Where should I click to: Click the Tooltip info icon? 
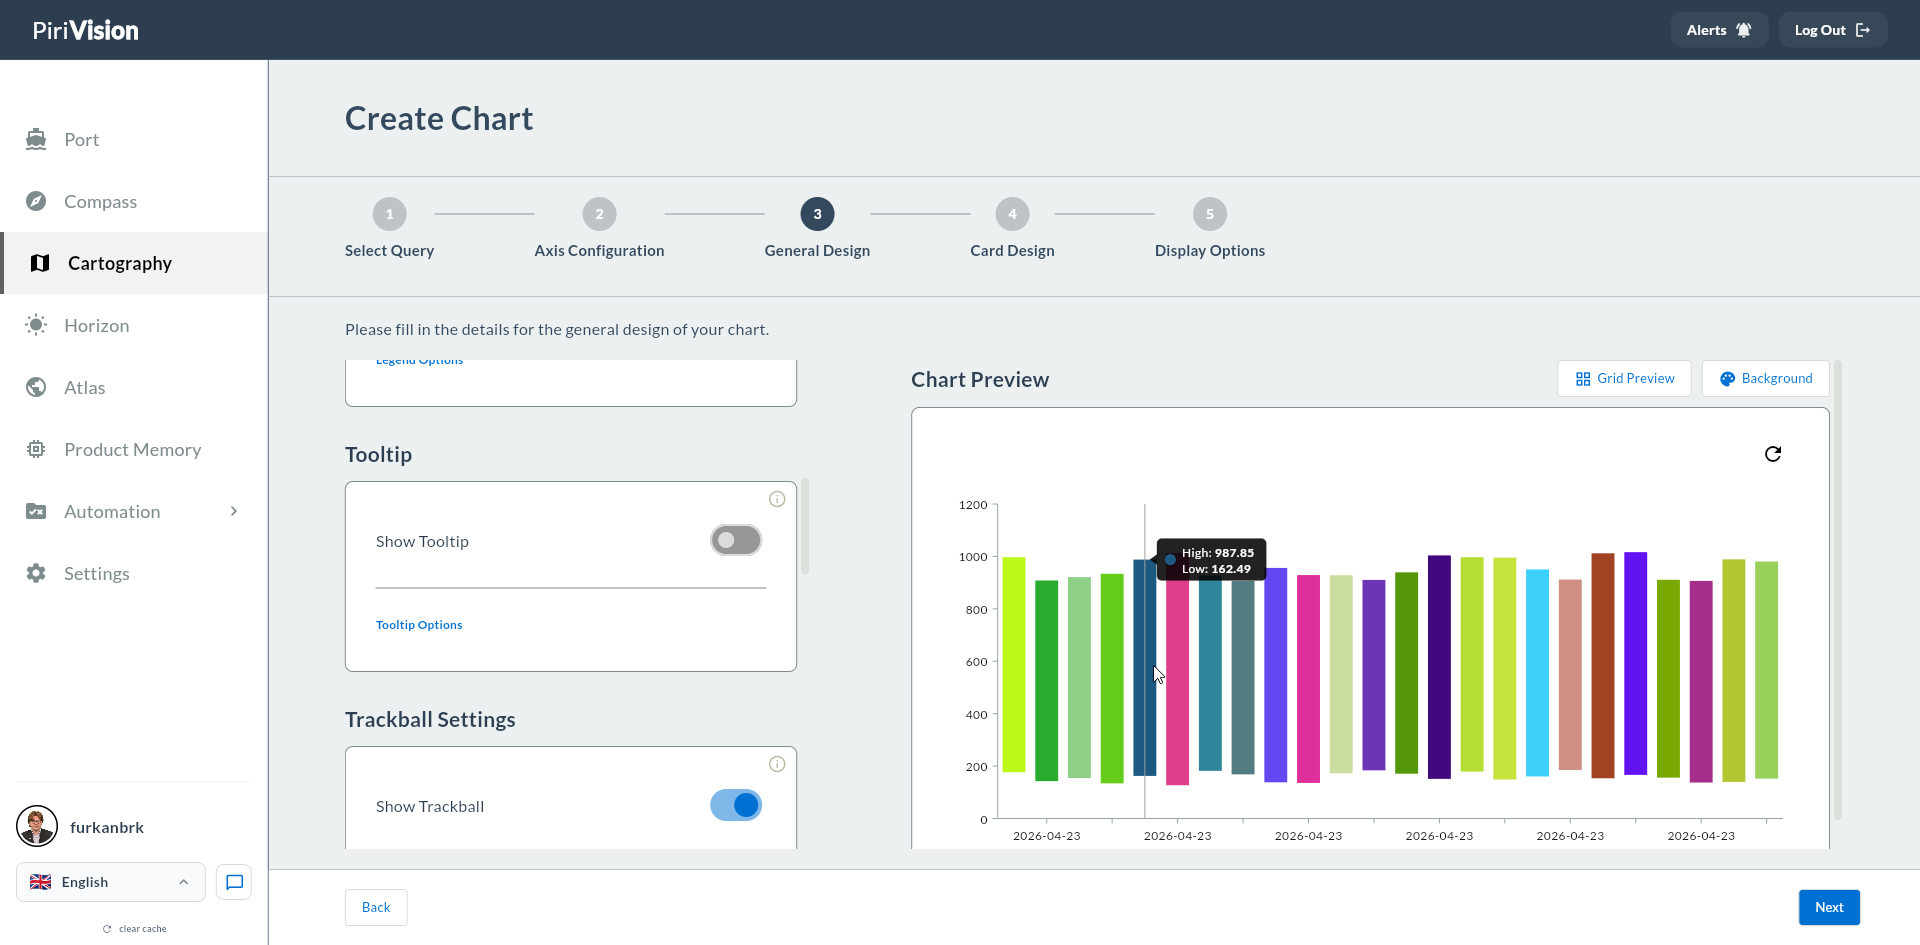point(777,499)
